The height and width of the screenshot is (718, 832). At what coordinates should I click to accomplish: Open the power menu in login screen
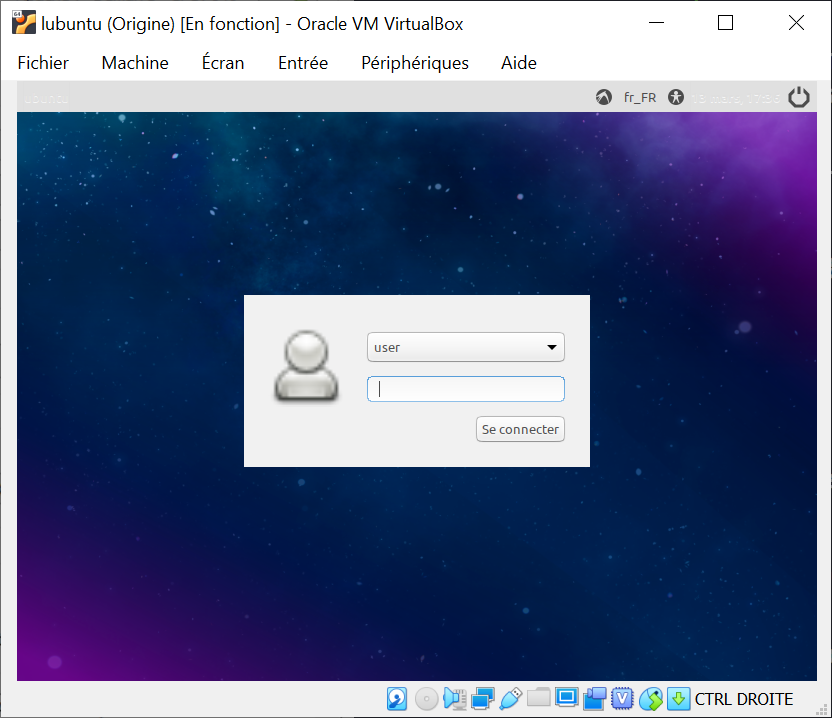tap(798, 97)
